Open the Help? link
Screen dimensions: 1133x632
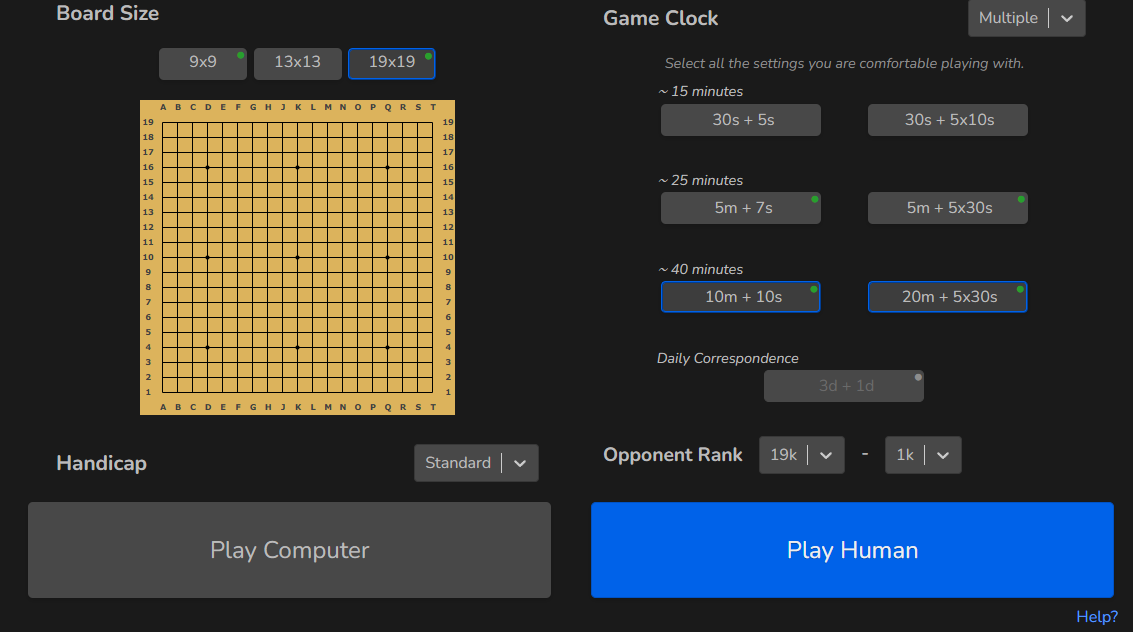(x=1097, y=617)
